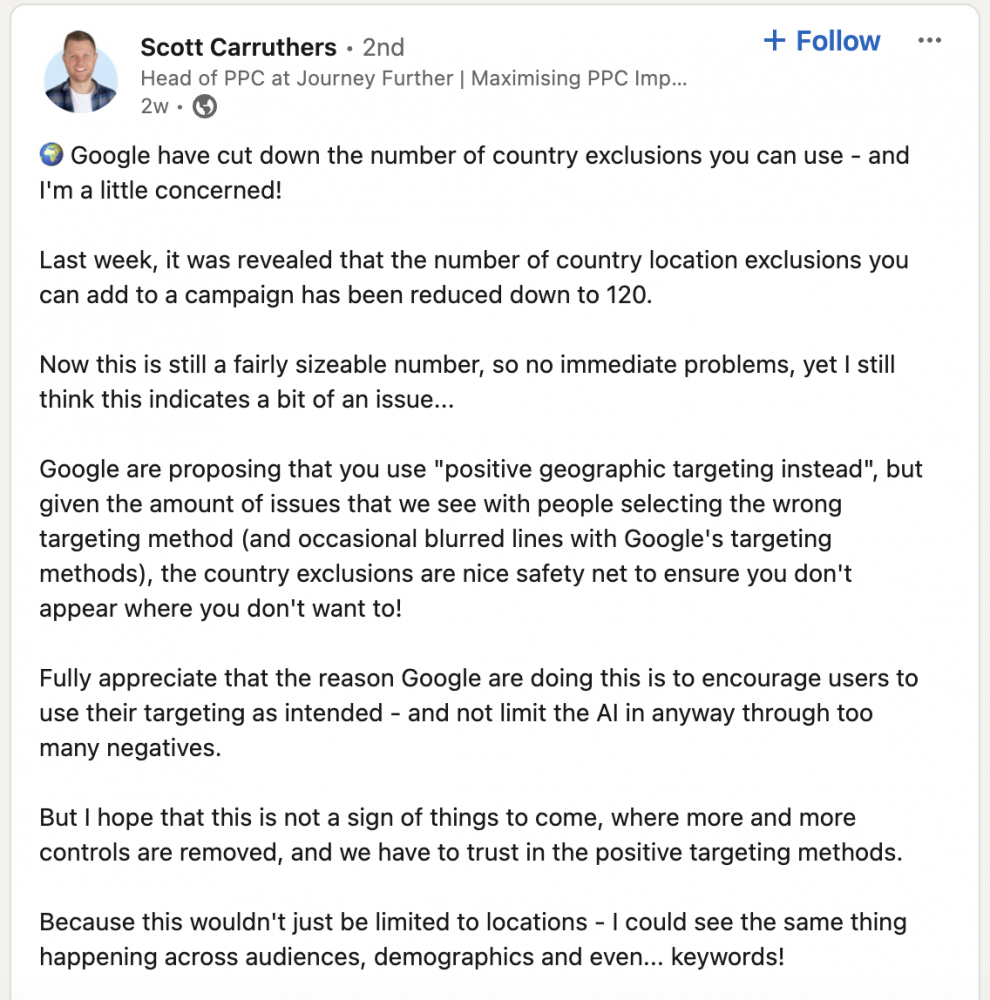The height and width of the screenshot is (1000, 990).
Task: Click the Earth emoji starting the post
Action: point(52,154)
